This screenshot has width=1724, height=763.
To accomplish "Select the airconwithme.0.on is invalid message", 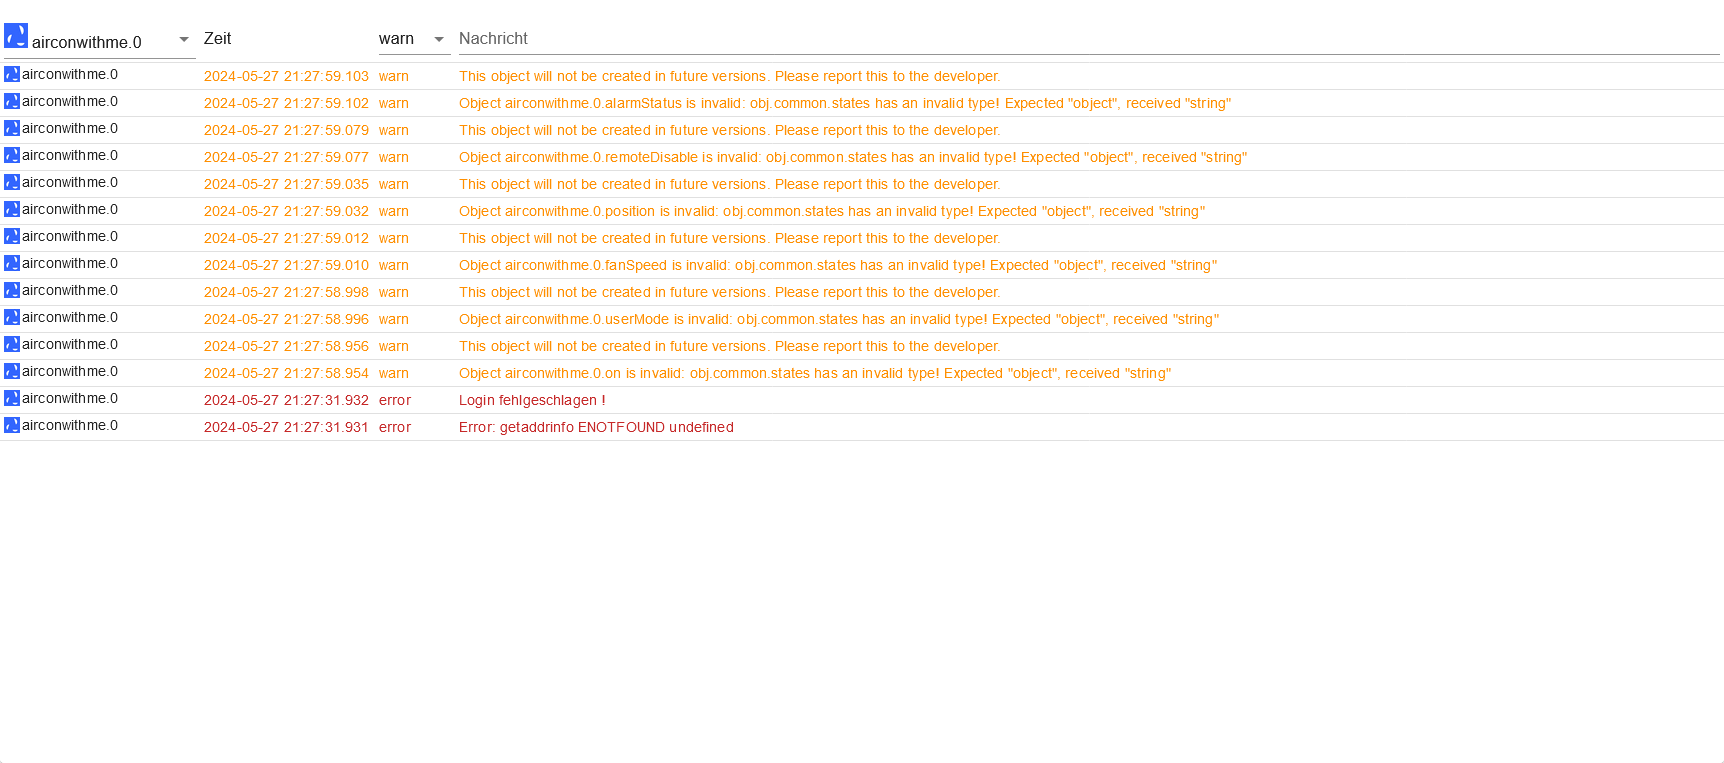I will [x=815, y=373].
